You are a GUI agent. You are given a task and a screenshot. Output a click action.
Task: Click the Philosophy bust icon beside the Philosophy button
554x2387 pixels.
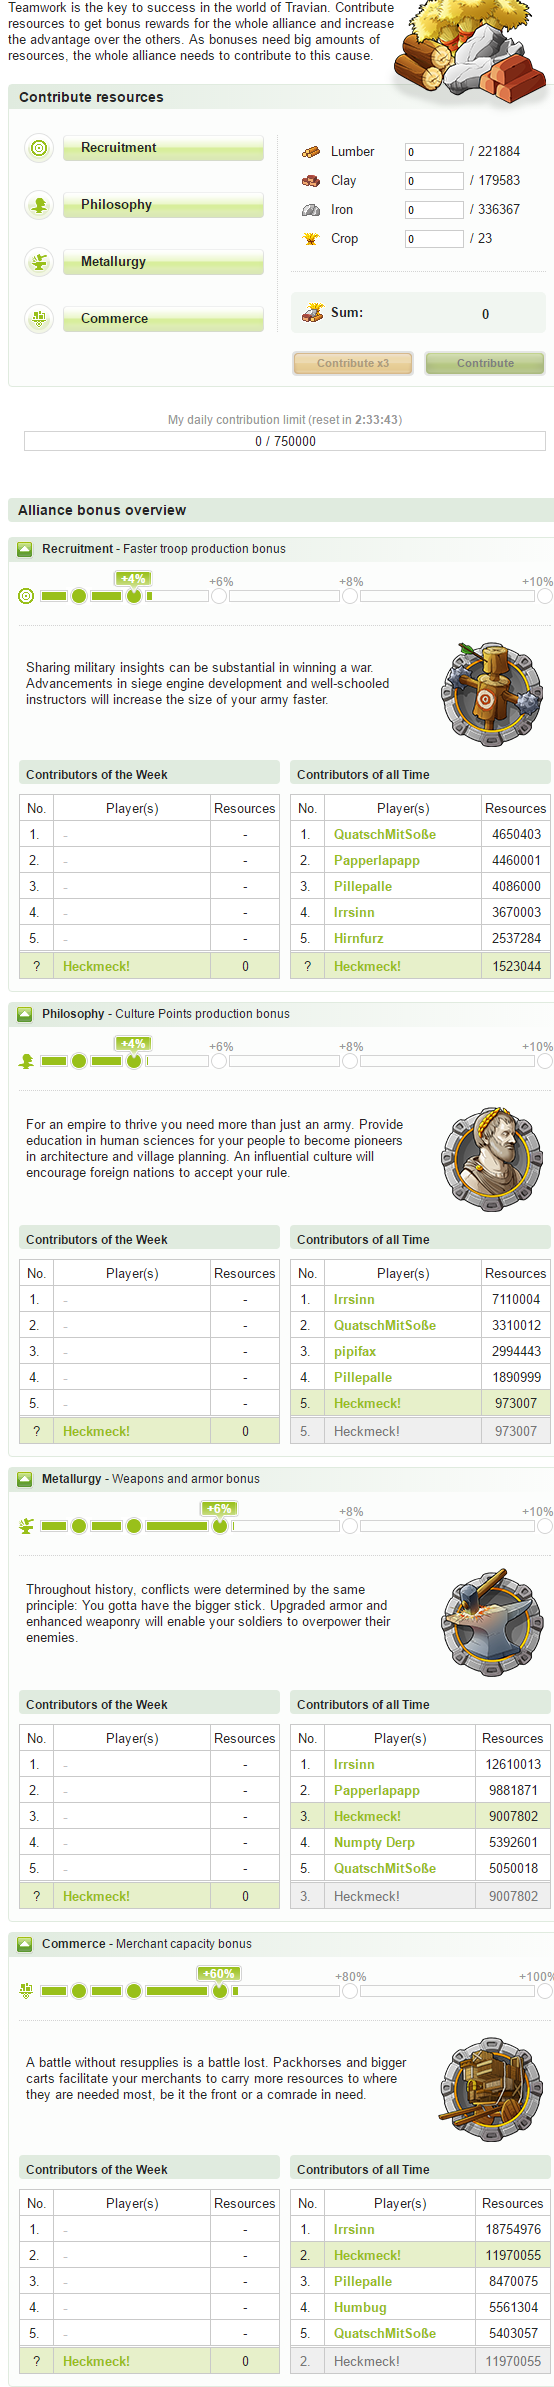[39, 205]
